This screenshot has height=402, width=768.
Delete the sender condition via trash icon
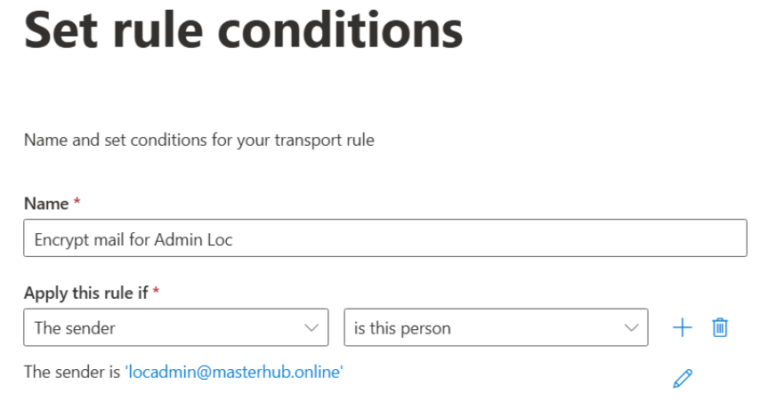(x=719, y=327)
